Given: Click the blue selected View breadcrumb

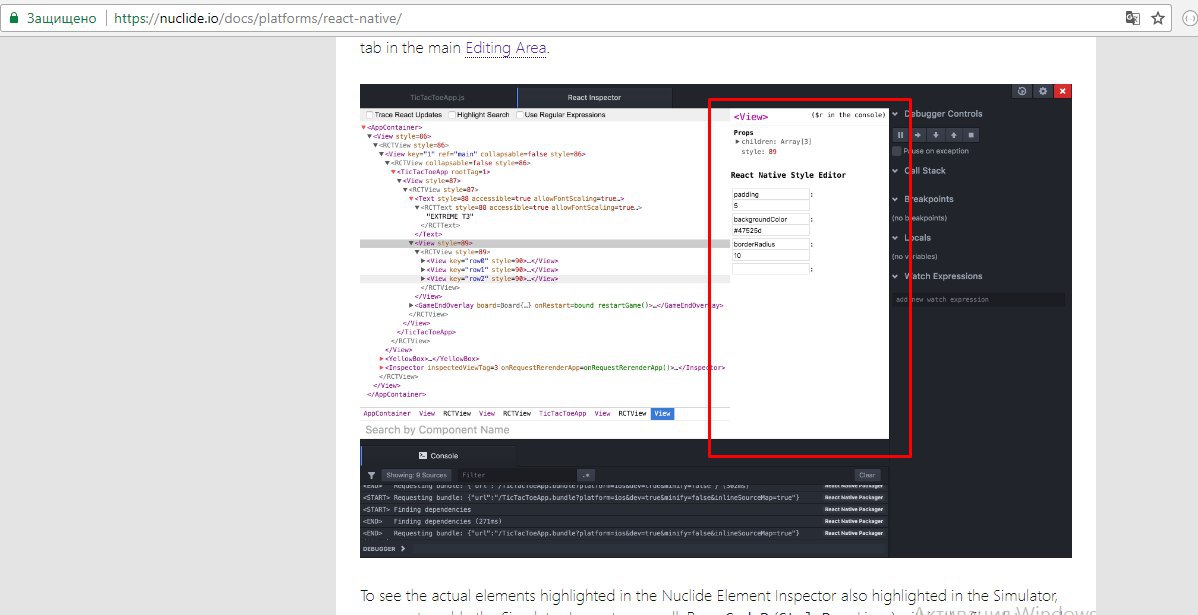Looking at the screenshot, I should [x=662, y=413].
